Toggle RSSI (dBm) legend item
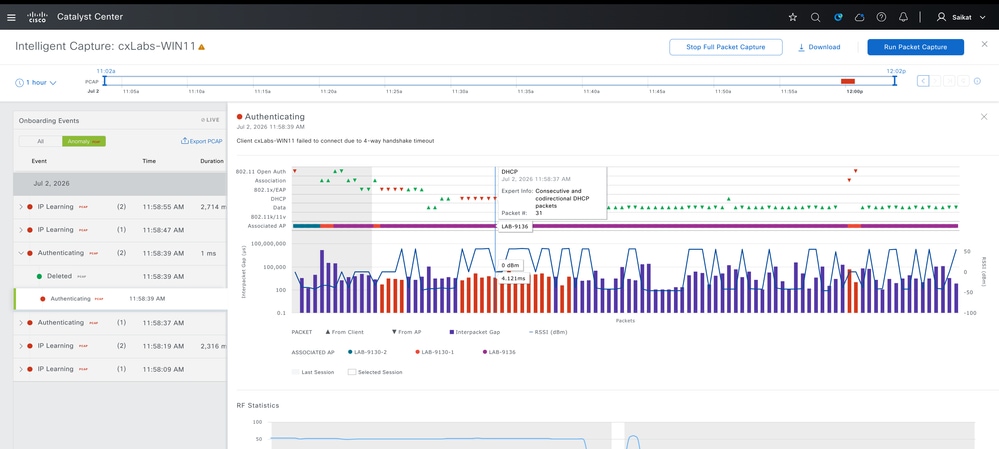Viewport: 999px width, 449px height. click(548, 332)
